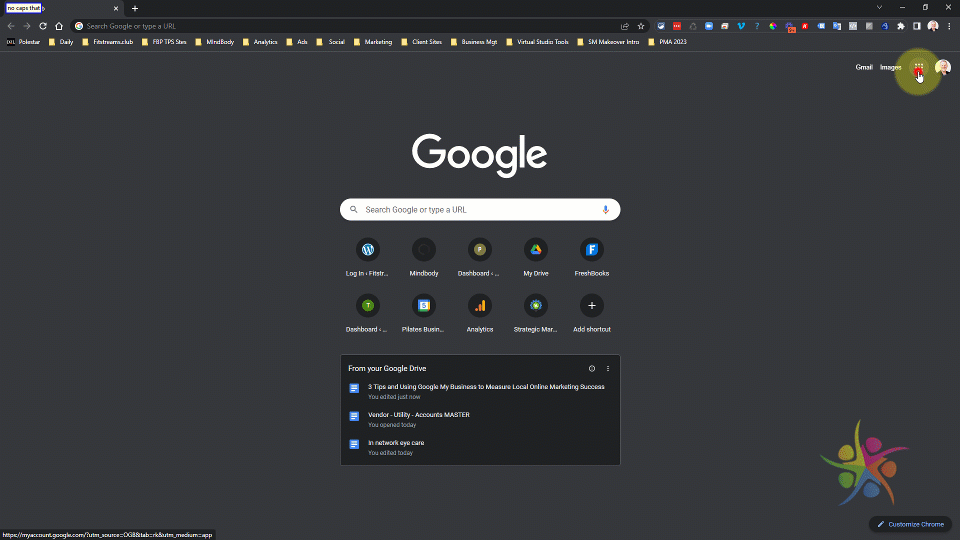Start a voice search with the microphone
This screenshot has height=540, width=960.
pyautogui.click(x=606, y=209)
